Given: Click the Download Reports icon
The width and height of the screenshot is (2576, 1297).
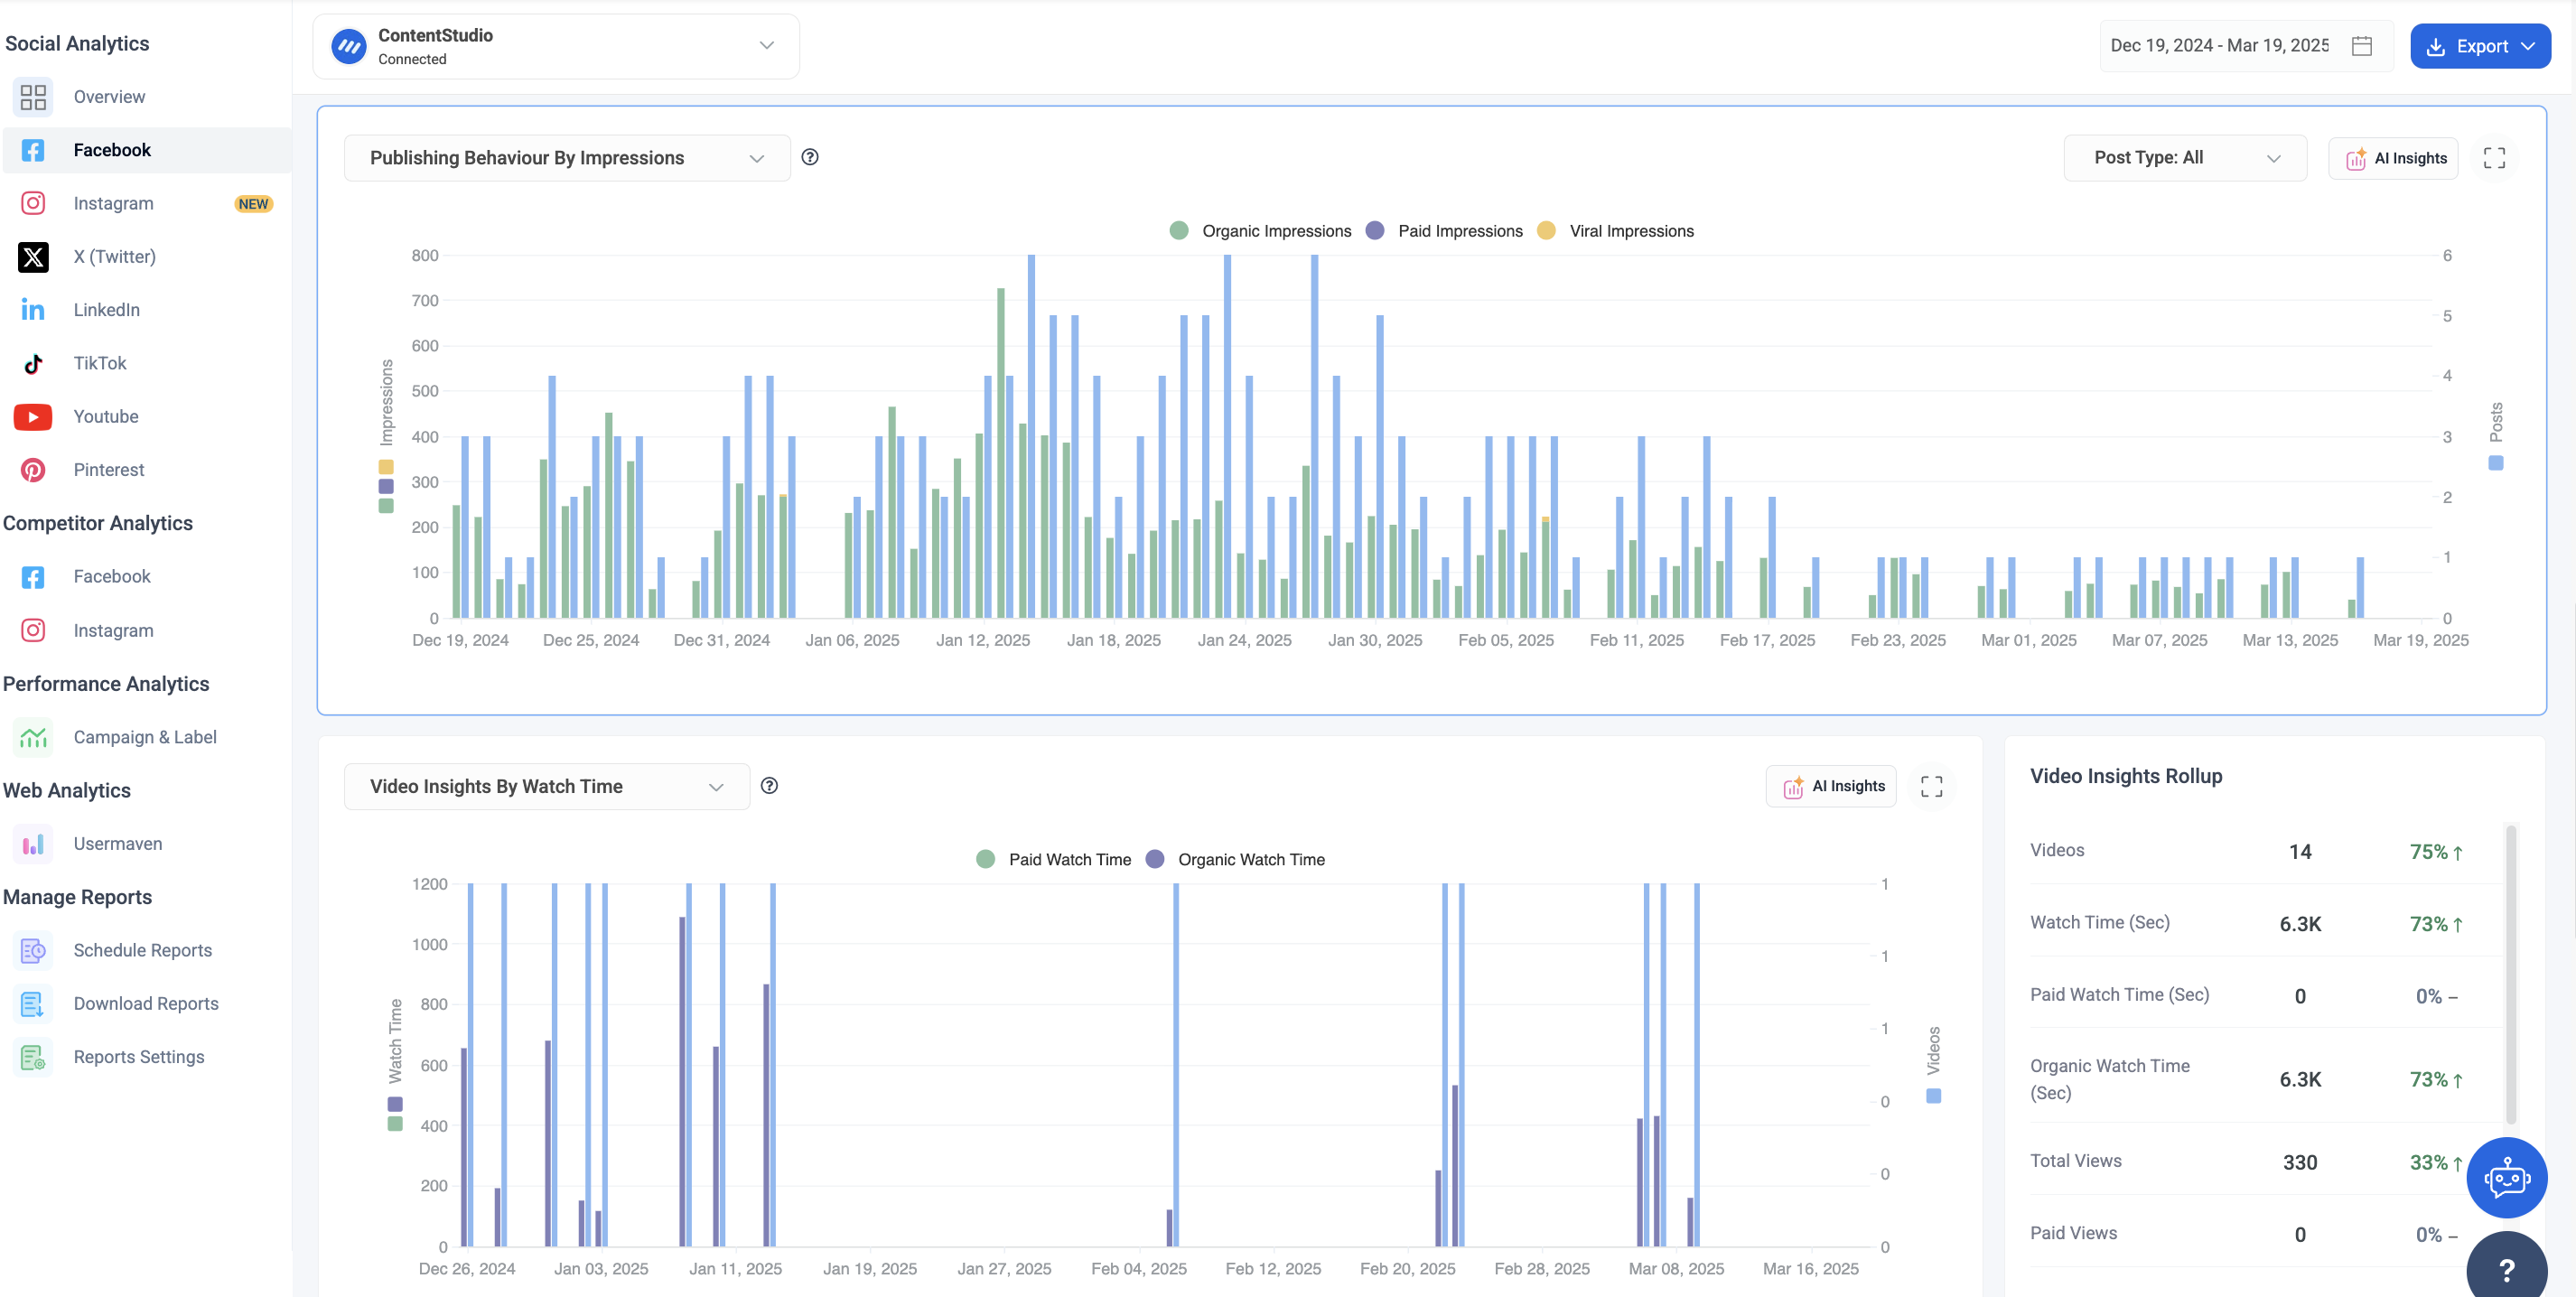Looking at the screenshot, I should coord(33,1004).
